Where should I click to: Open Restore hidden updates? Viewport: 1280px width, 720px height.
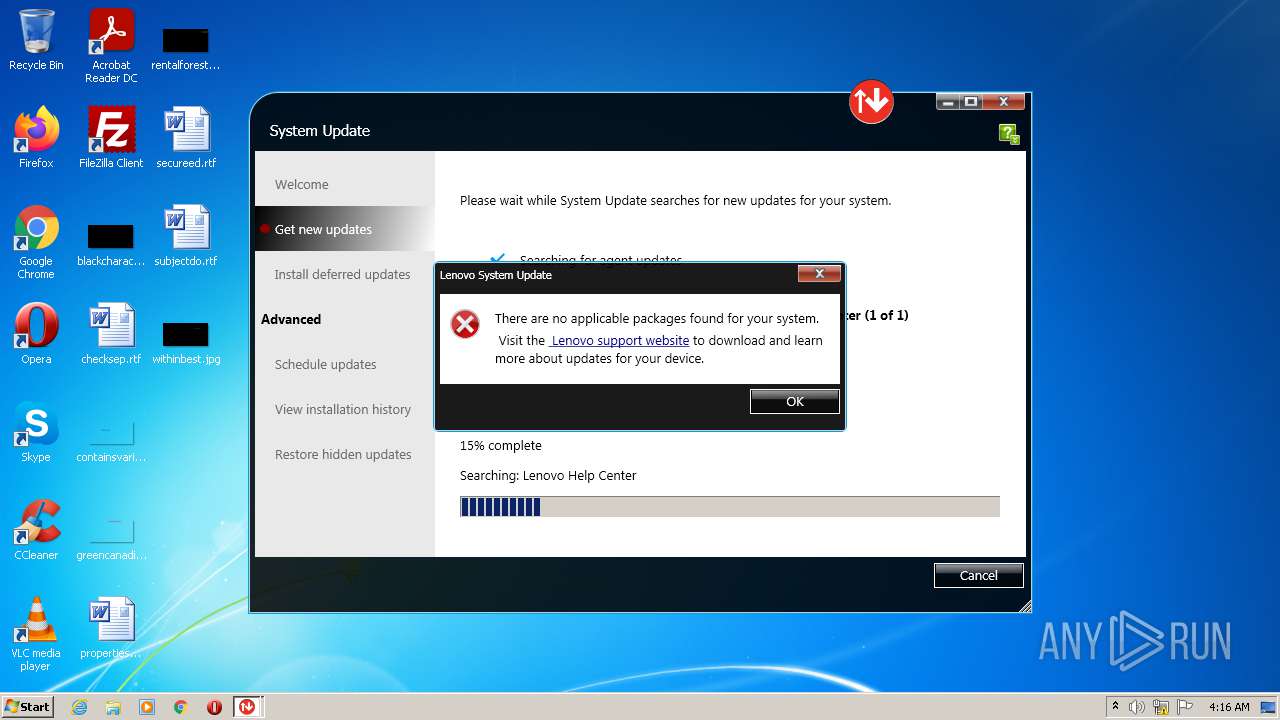point(343,454)
